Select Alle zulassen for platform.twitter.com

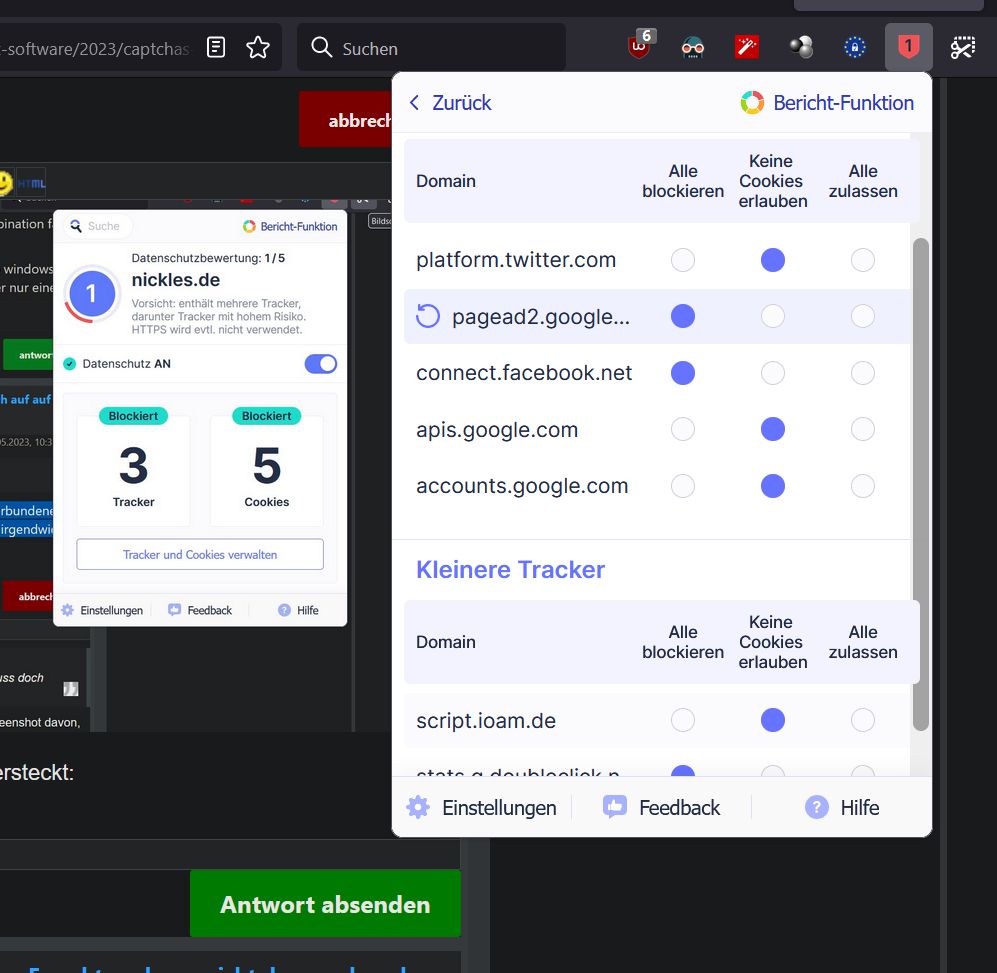863,260
